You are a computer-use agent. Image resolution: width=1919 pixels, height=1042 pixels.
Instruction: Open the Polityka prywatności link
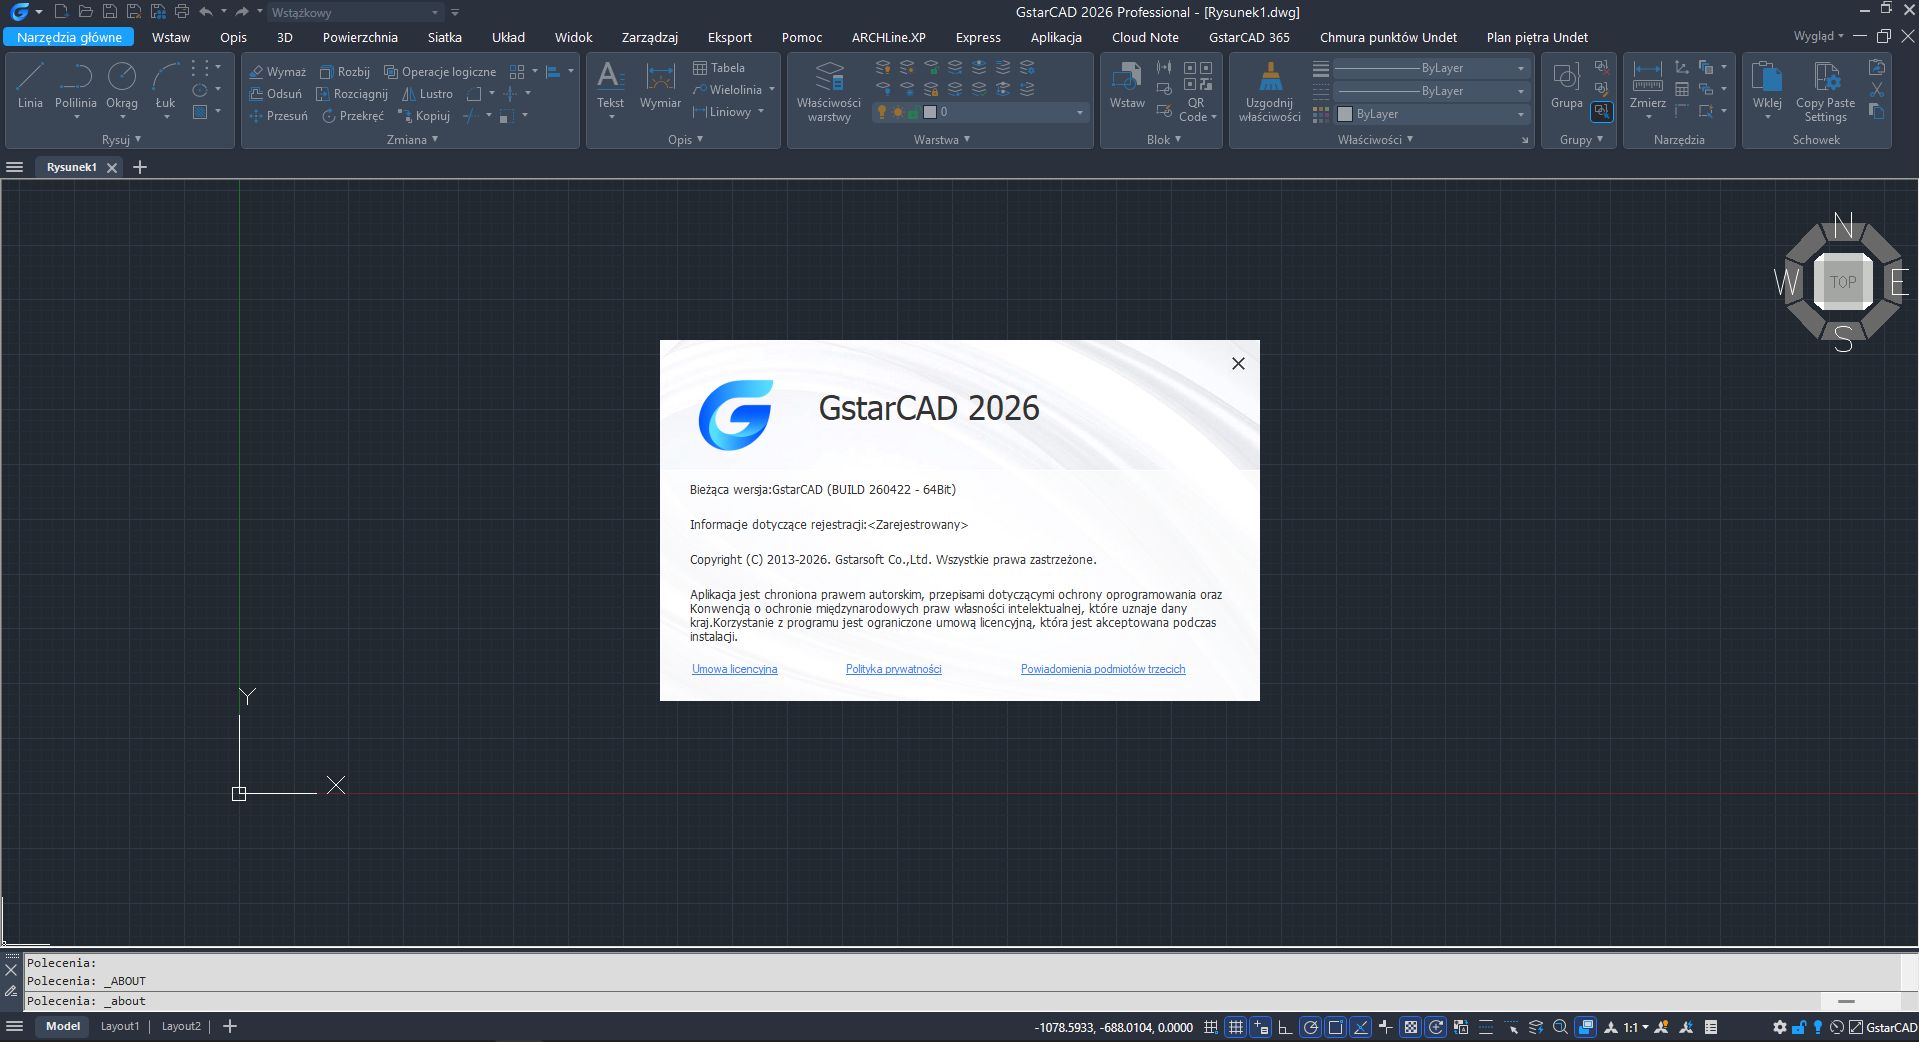893,669
